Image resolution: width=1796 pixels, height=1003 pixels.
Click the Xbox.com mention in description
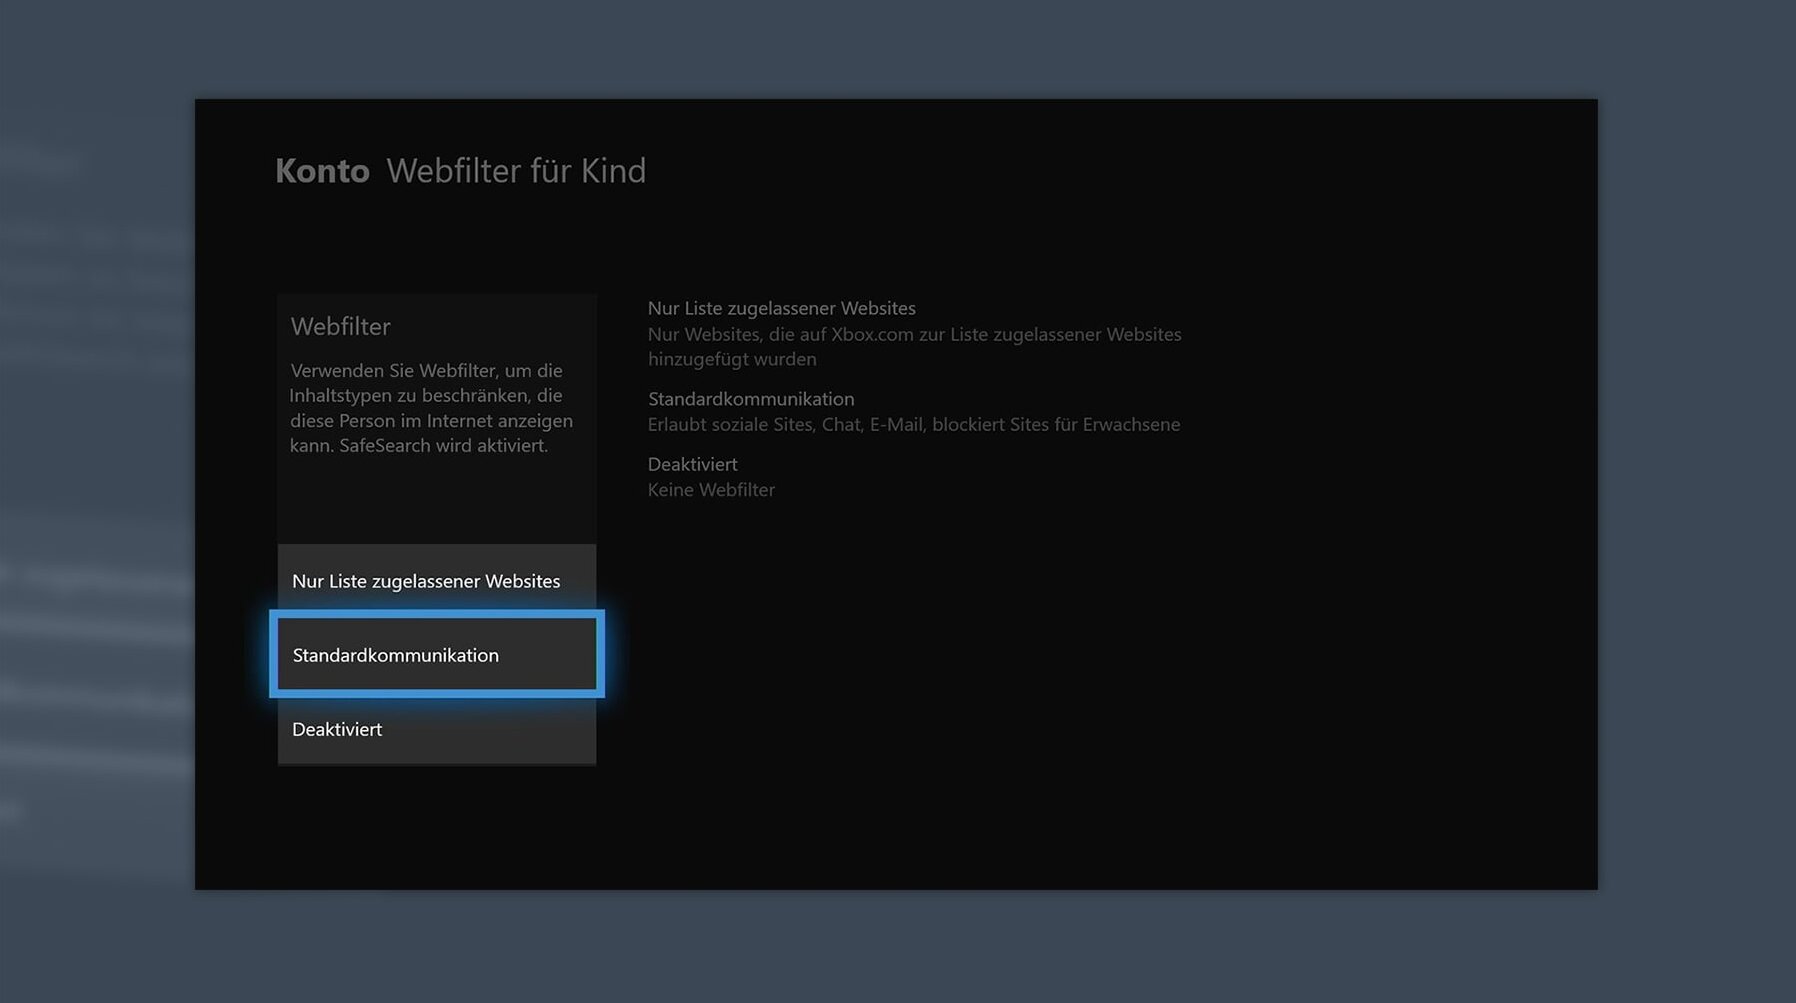872,334
